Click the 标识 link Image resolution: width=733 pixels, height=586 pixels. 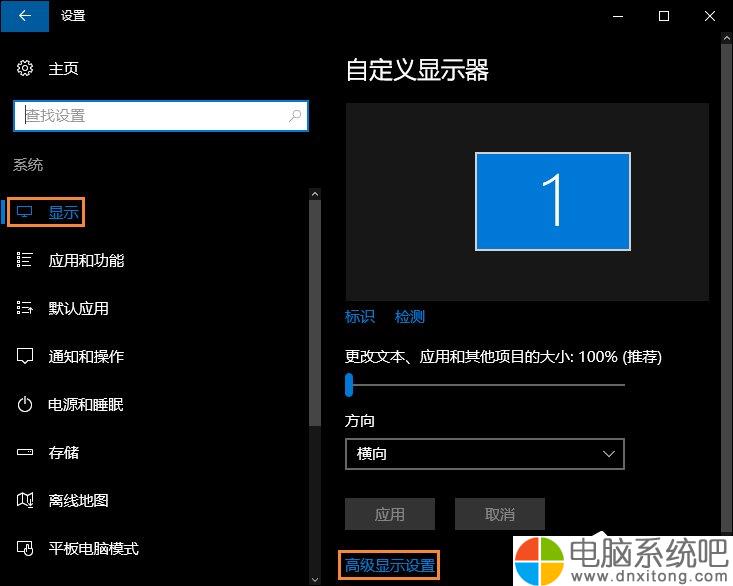(x=360, y=317)
